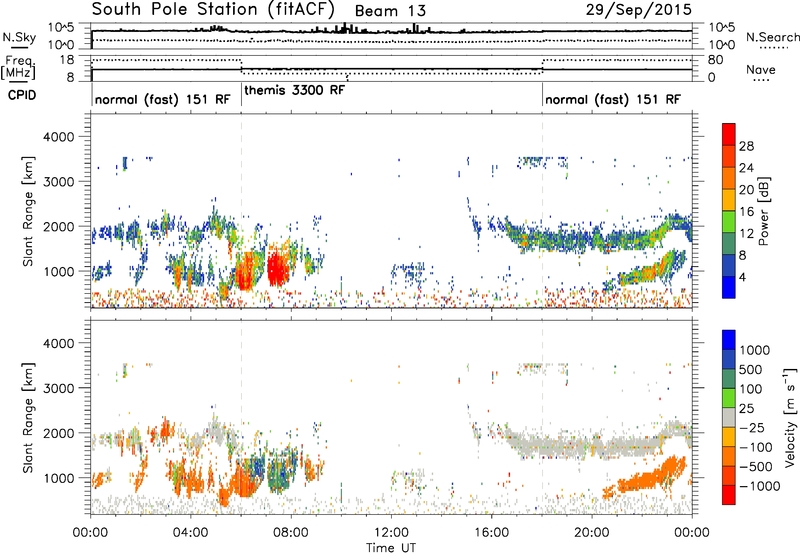
Task: Click the themis 3300 RF mode label
Action: click(294, 90)
